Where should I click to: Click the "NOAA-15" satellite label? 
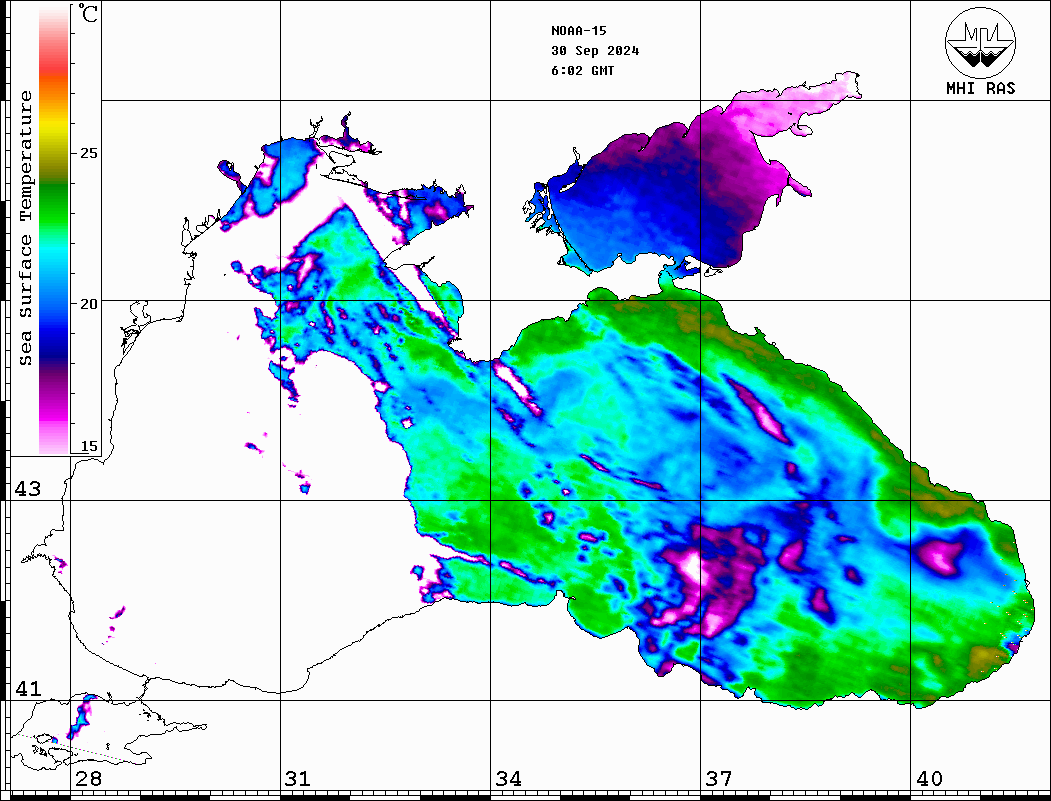coord(579,31)
